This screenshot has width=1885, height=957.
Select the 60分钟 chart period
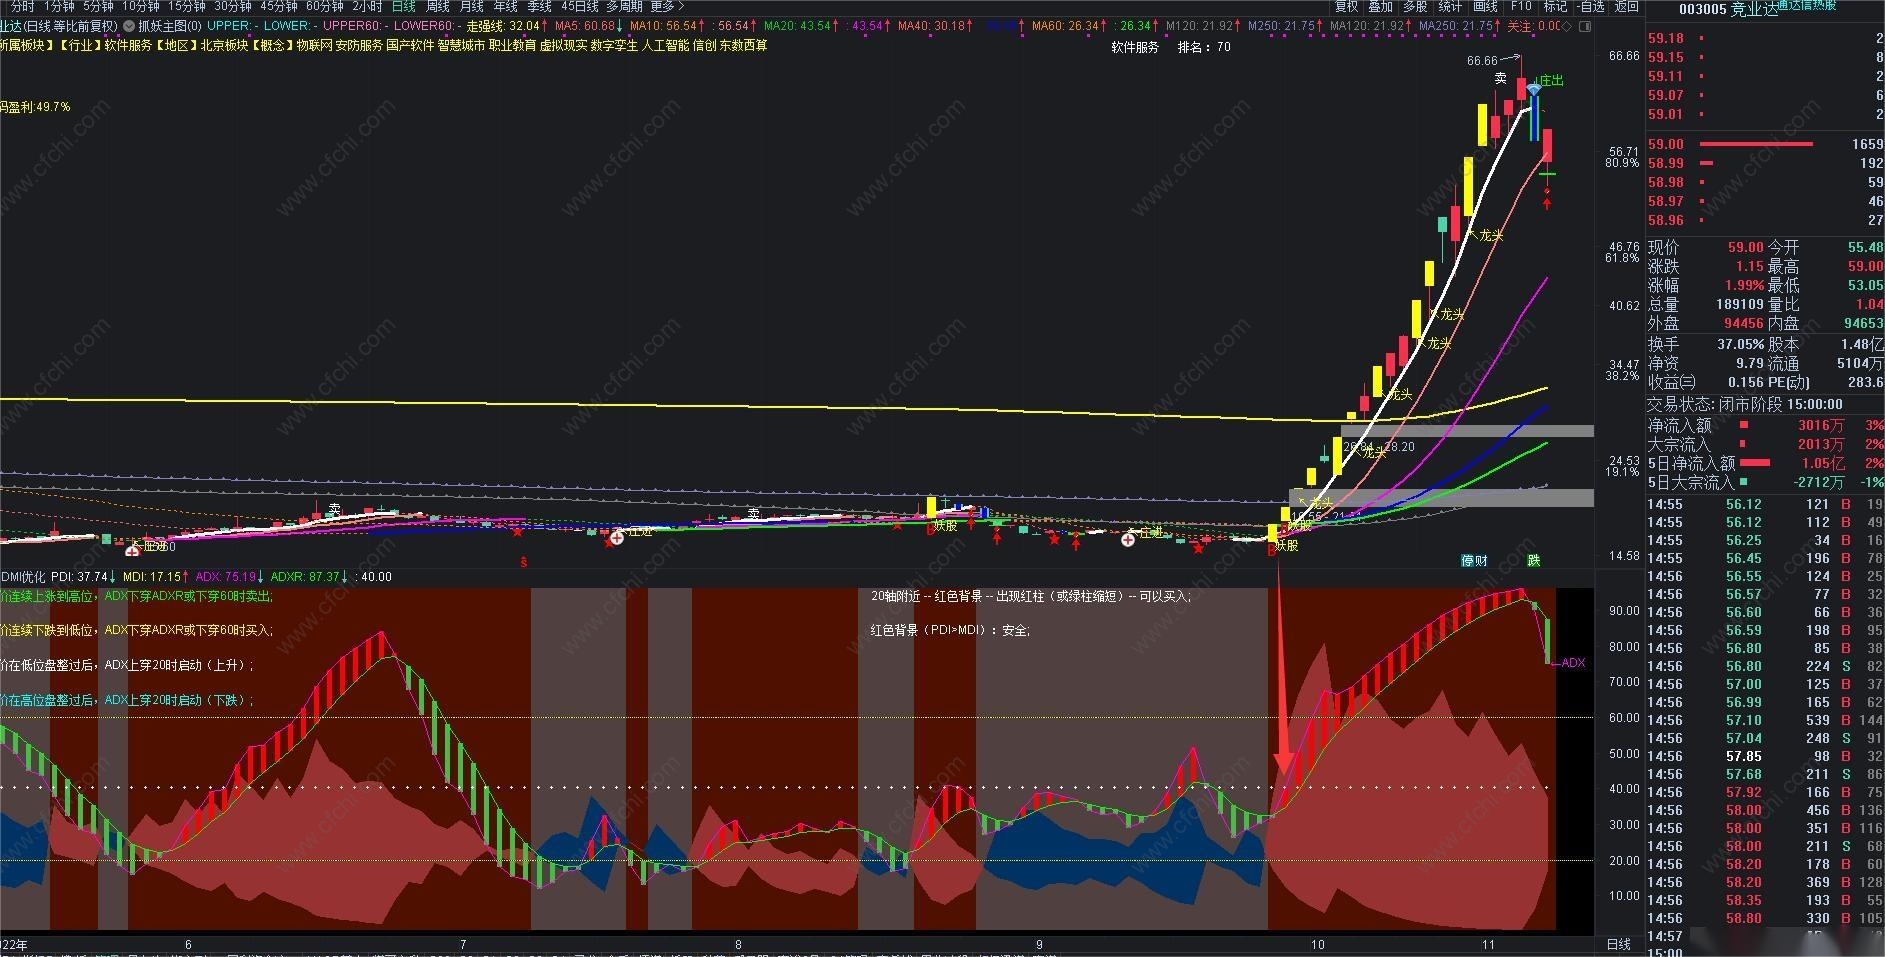point(325,6)
